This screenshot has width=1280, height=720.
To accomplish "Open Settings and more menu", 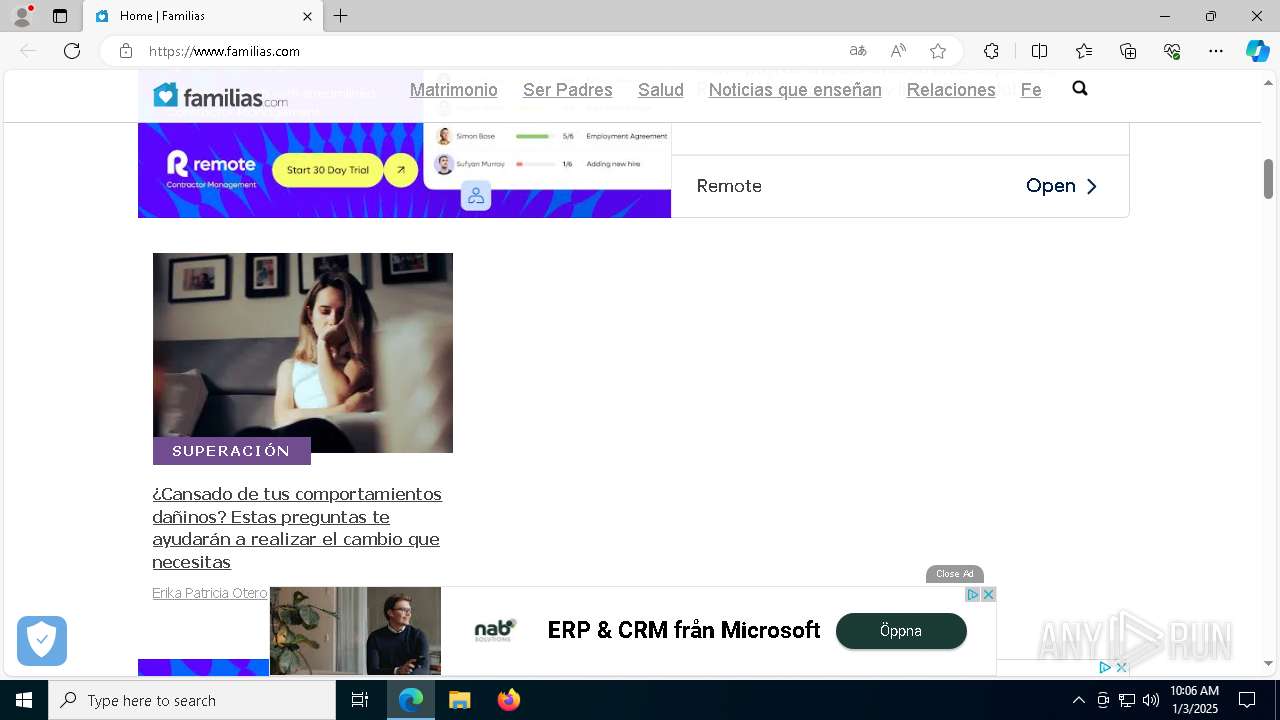I will point(1216,51).
